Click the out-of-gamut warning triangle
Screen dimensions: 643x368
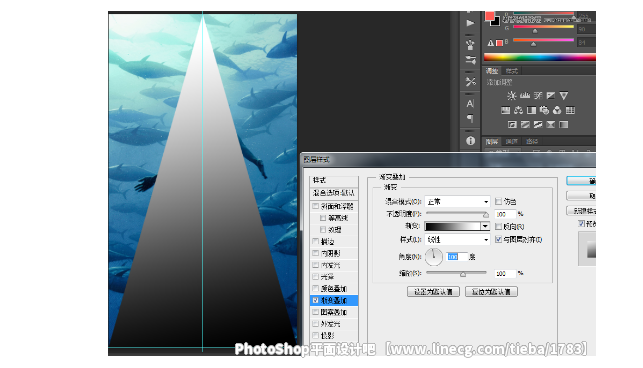490,43
